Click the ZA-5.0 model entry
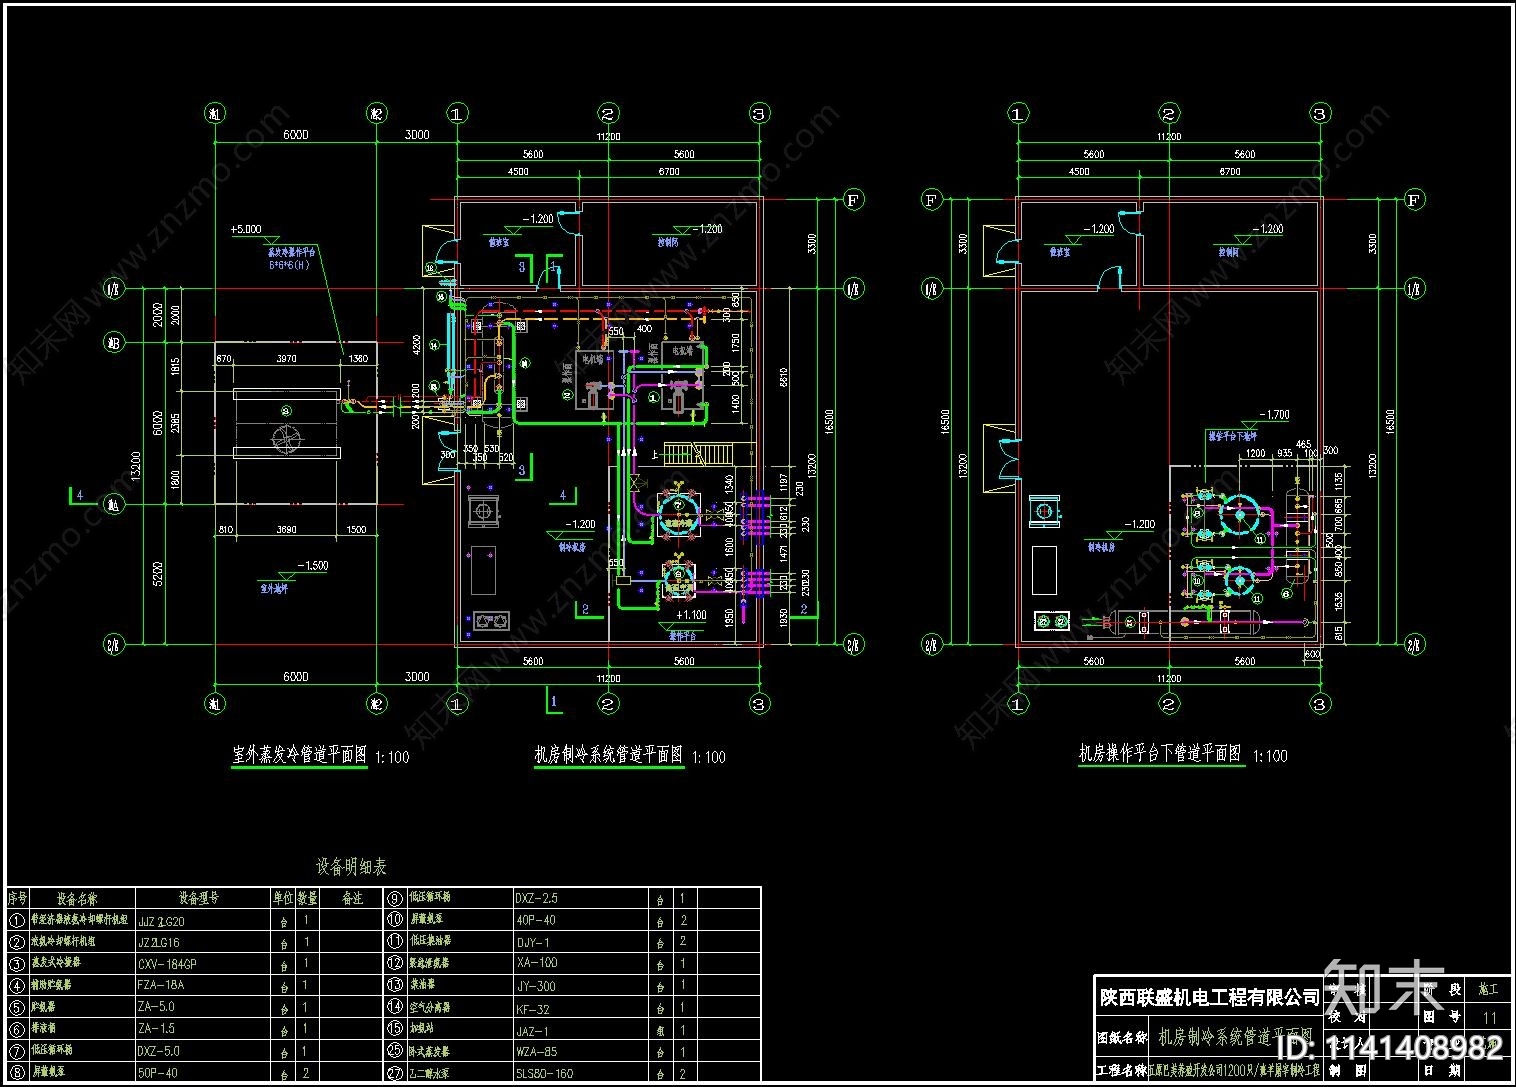The width and height of the screenshot is (1516, 1087). (x=155, y=1007)
